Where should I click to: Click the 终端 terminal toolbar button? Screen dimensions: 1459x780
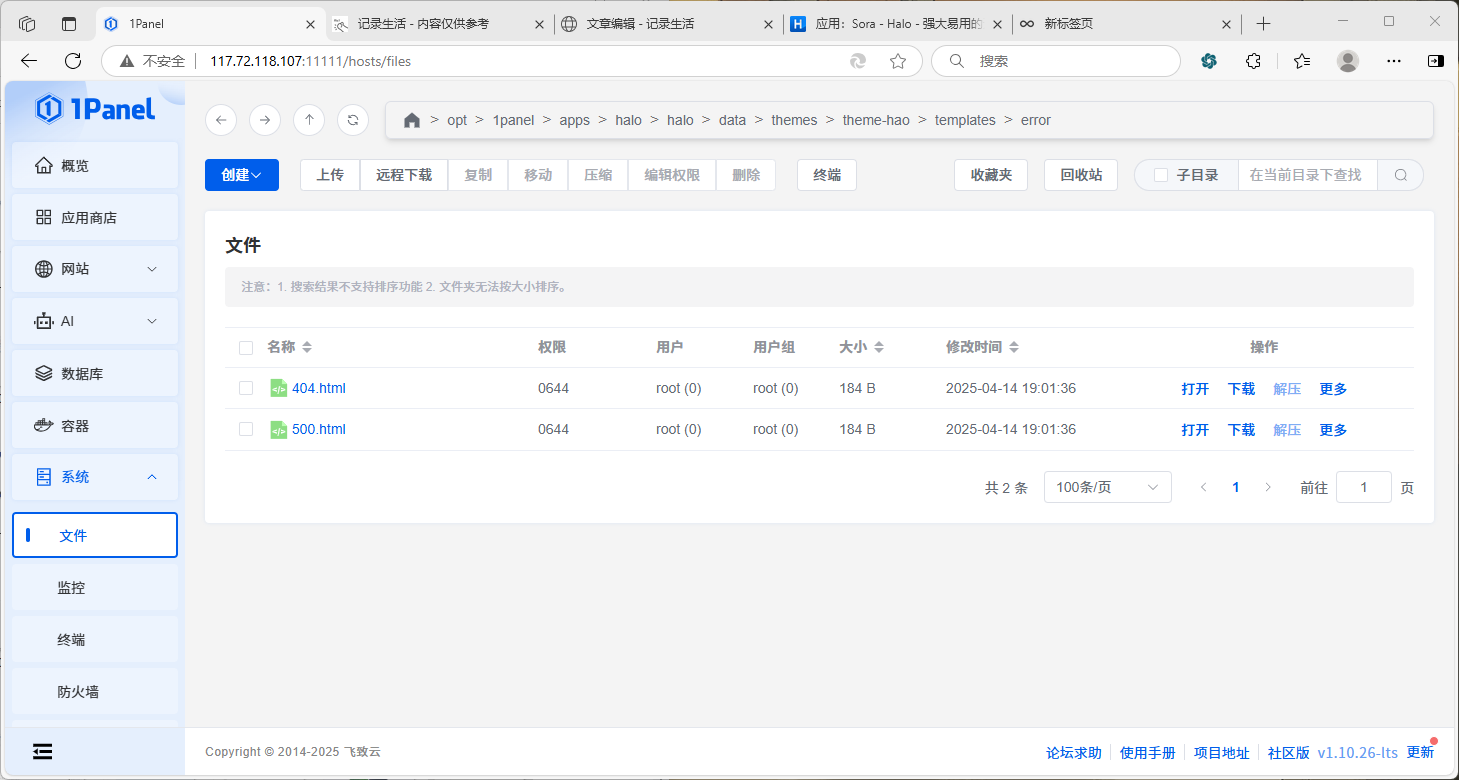coord(826,175)
